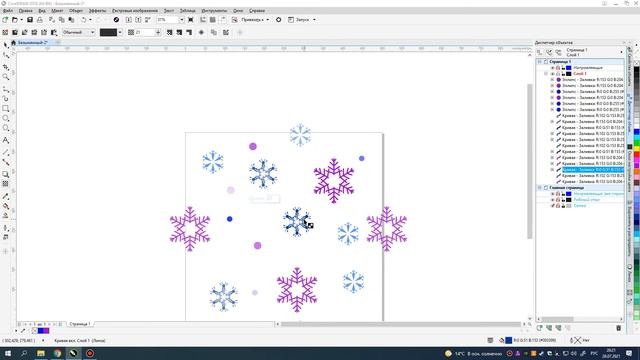Screen dimensions: 640x360
Task: Click the Full-screen preview icon
Action: point(191,20)
